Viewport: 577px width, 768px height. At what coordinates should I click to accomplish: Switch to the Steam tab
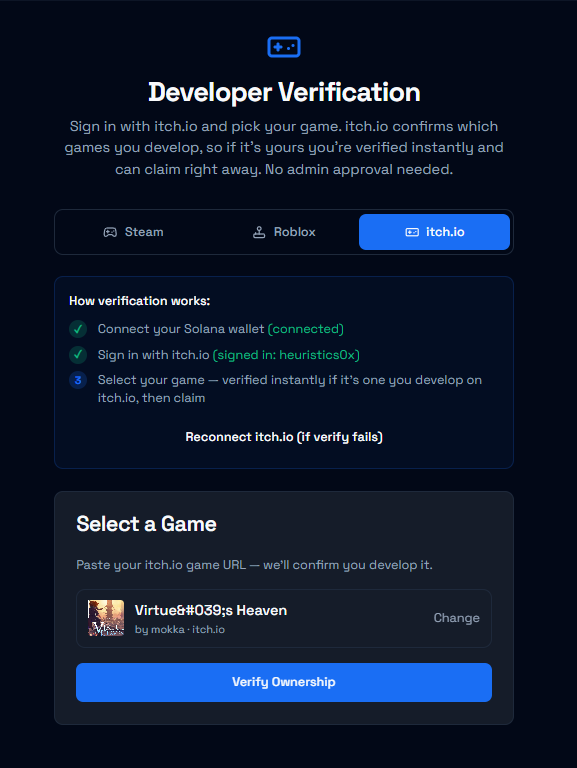tap(133, 232)
